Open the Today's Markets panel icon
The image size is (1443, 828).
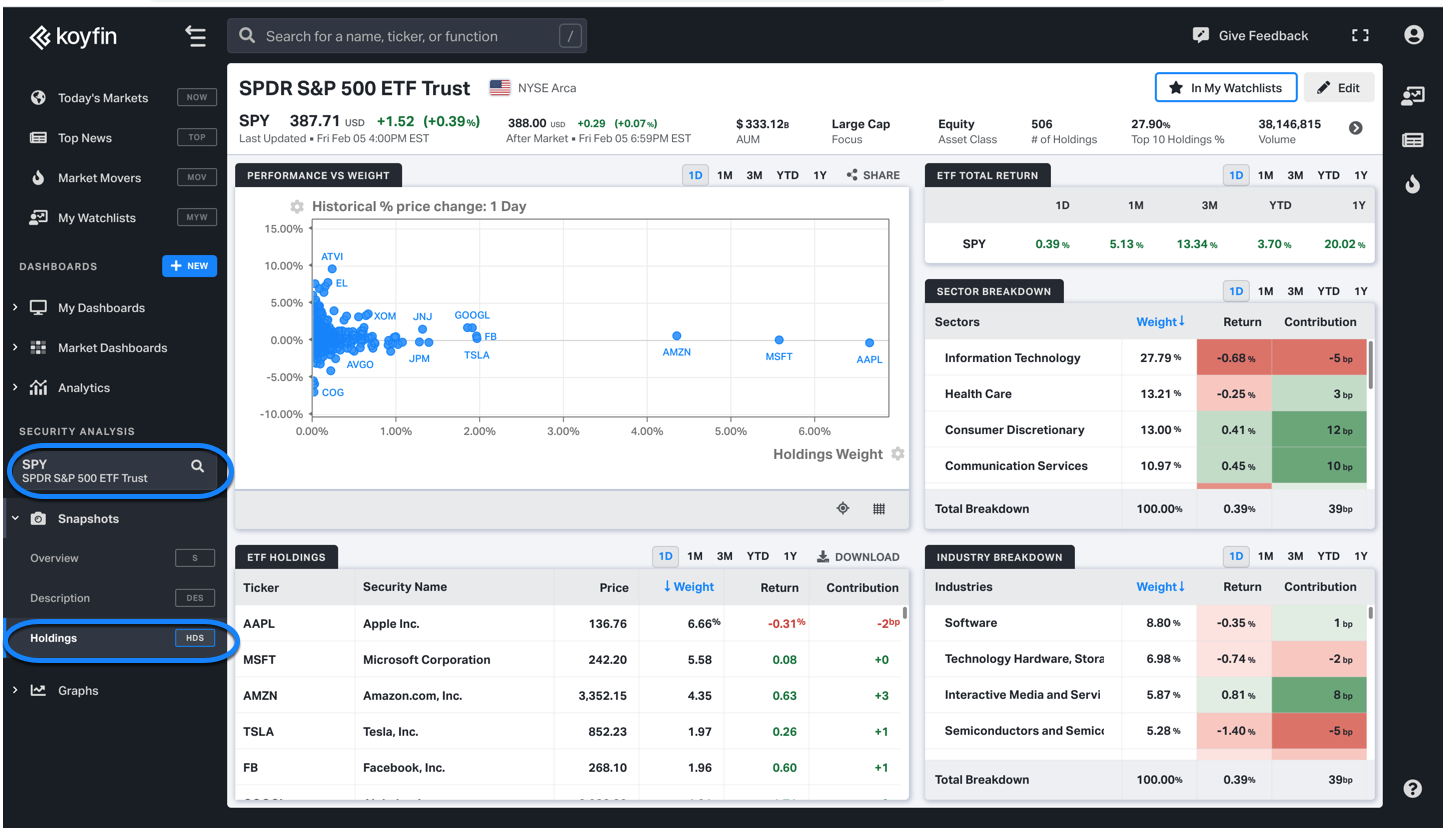click(37, 98)
